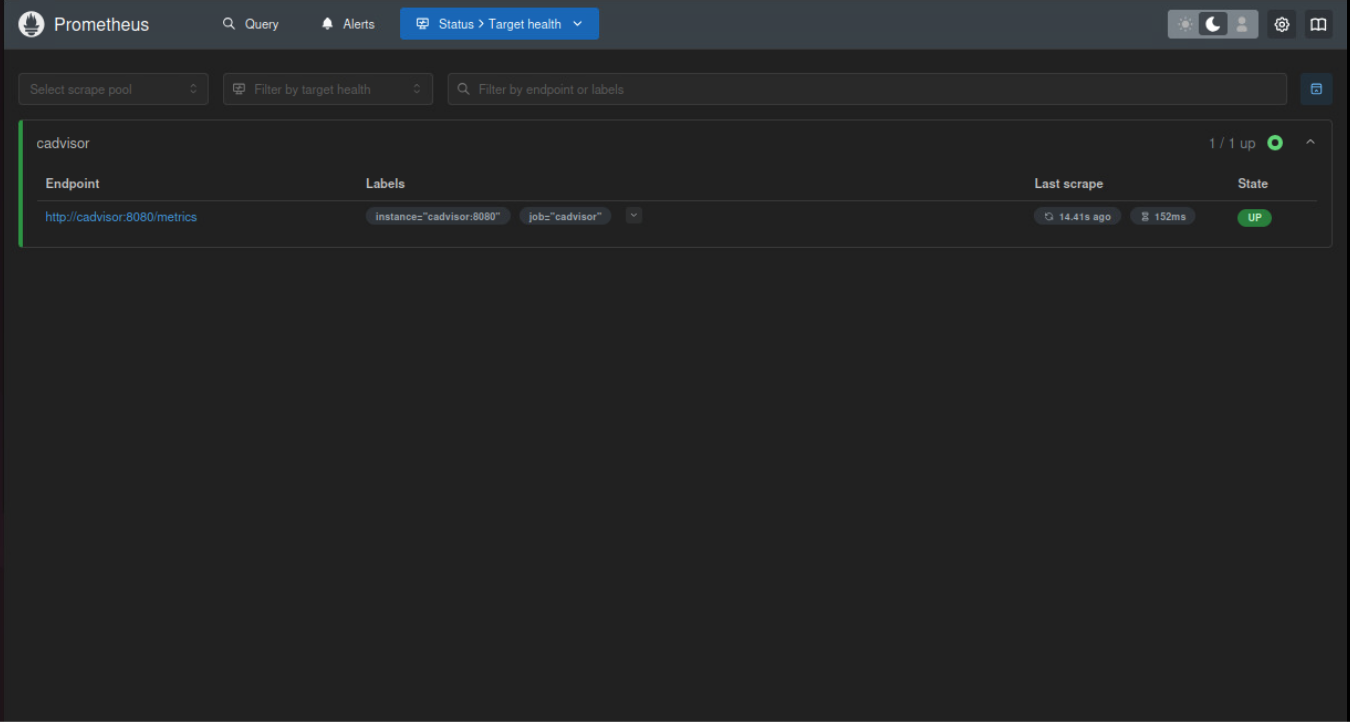Open the Query page

click(251, 24)
